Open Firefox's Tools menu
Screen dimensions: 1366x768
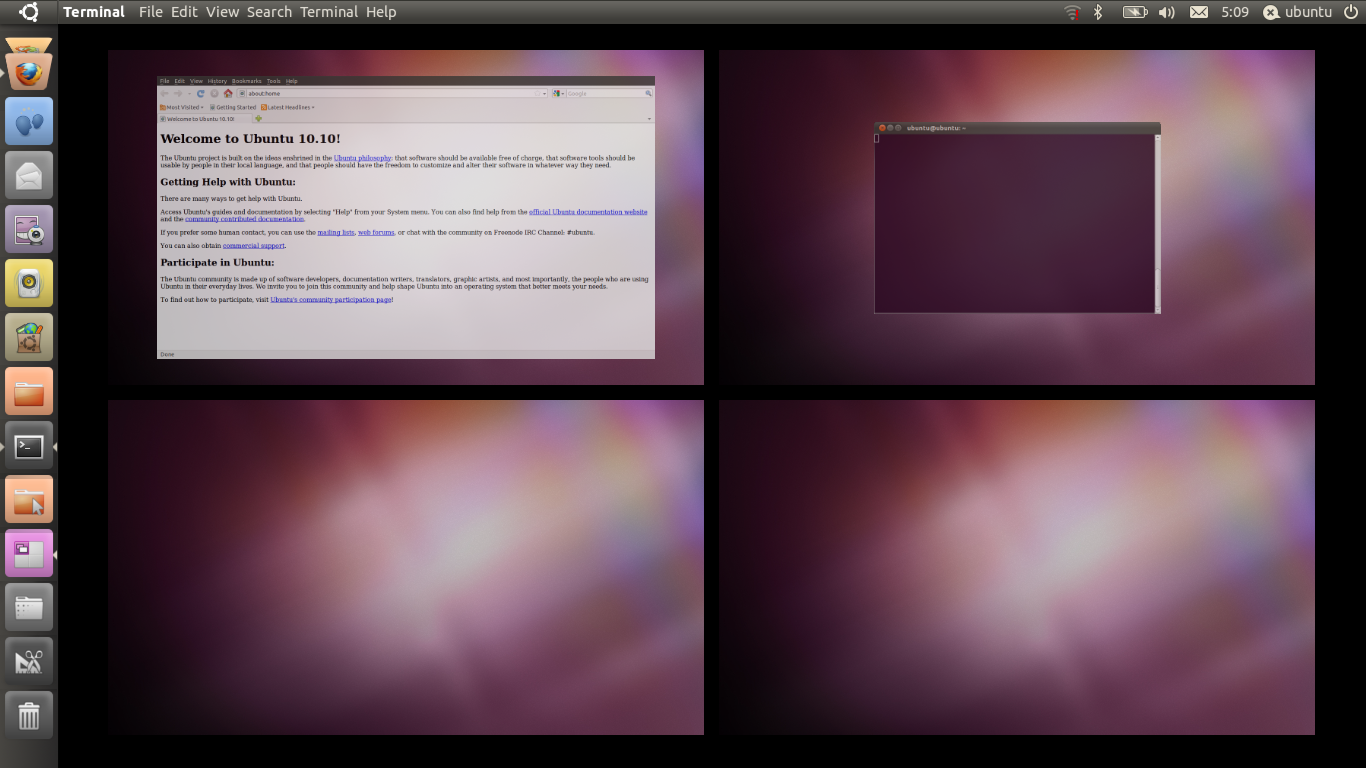click(273, 81)
